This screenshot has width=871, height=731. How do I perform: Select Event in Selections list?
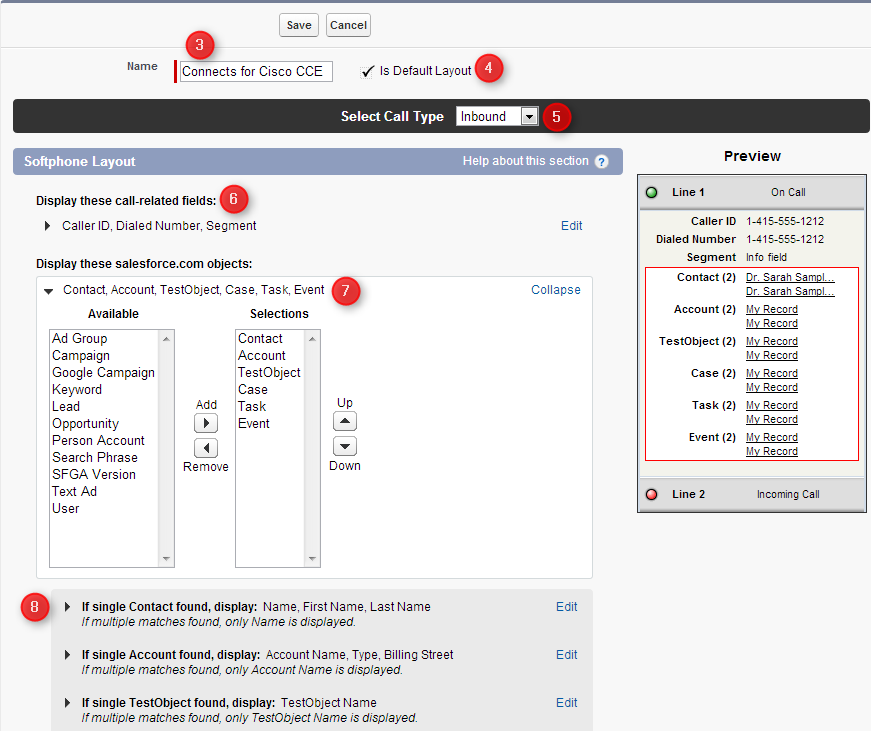point(254,424)
